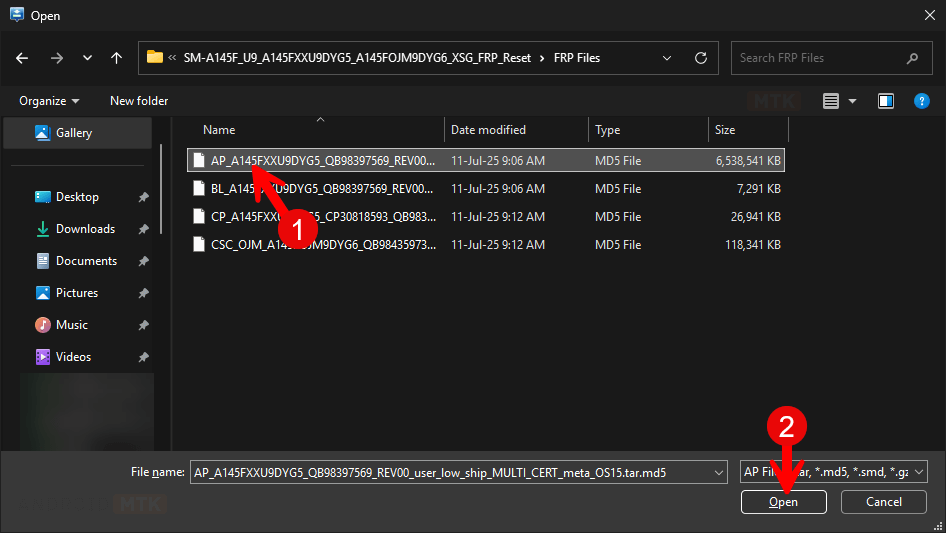Open the Downloads folder in sidebar
This screenshot has width=946, height=533.
pyautogui.click(x=85, y=229)
